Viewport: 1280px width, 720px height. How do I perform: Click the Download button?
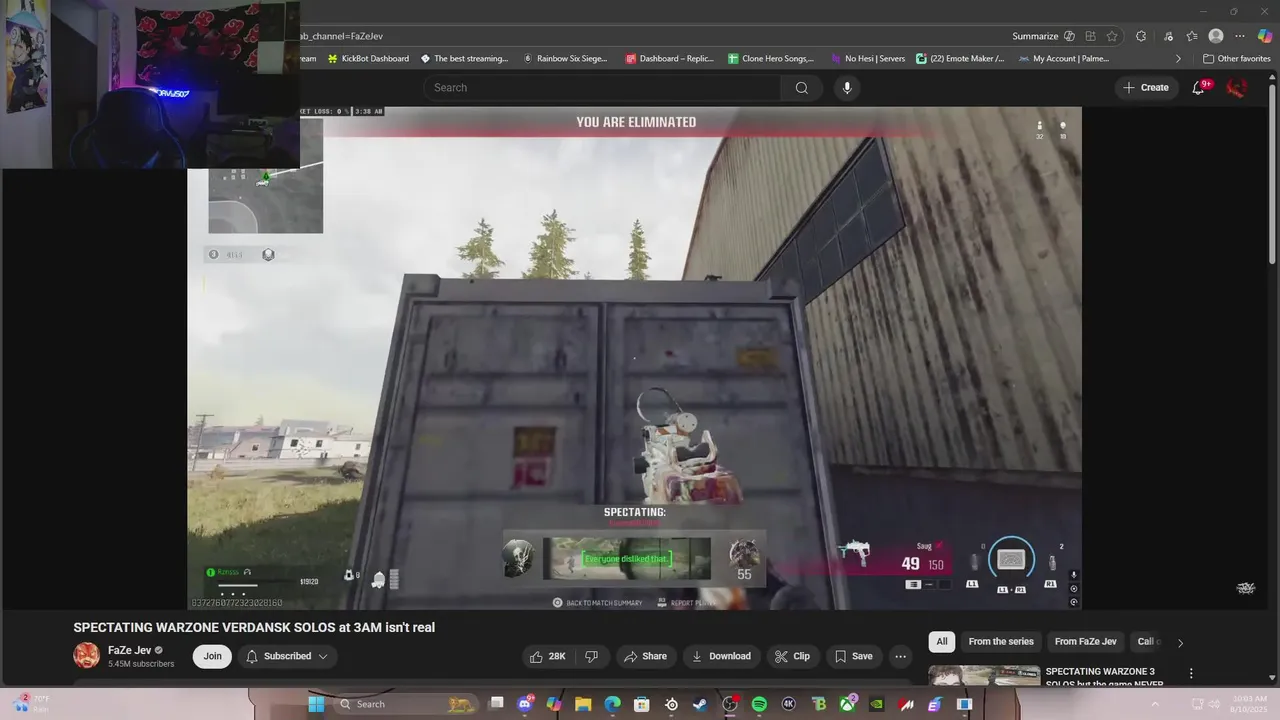click(x=721, y=656)
